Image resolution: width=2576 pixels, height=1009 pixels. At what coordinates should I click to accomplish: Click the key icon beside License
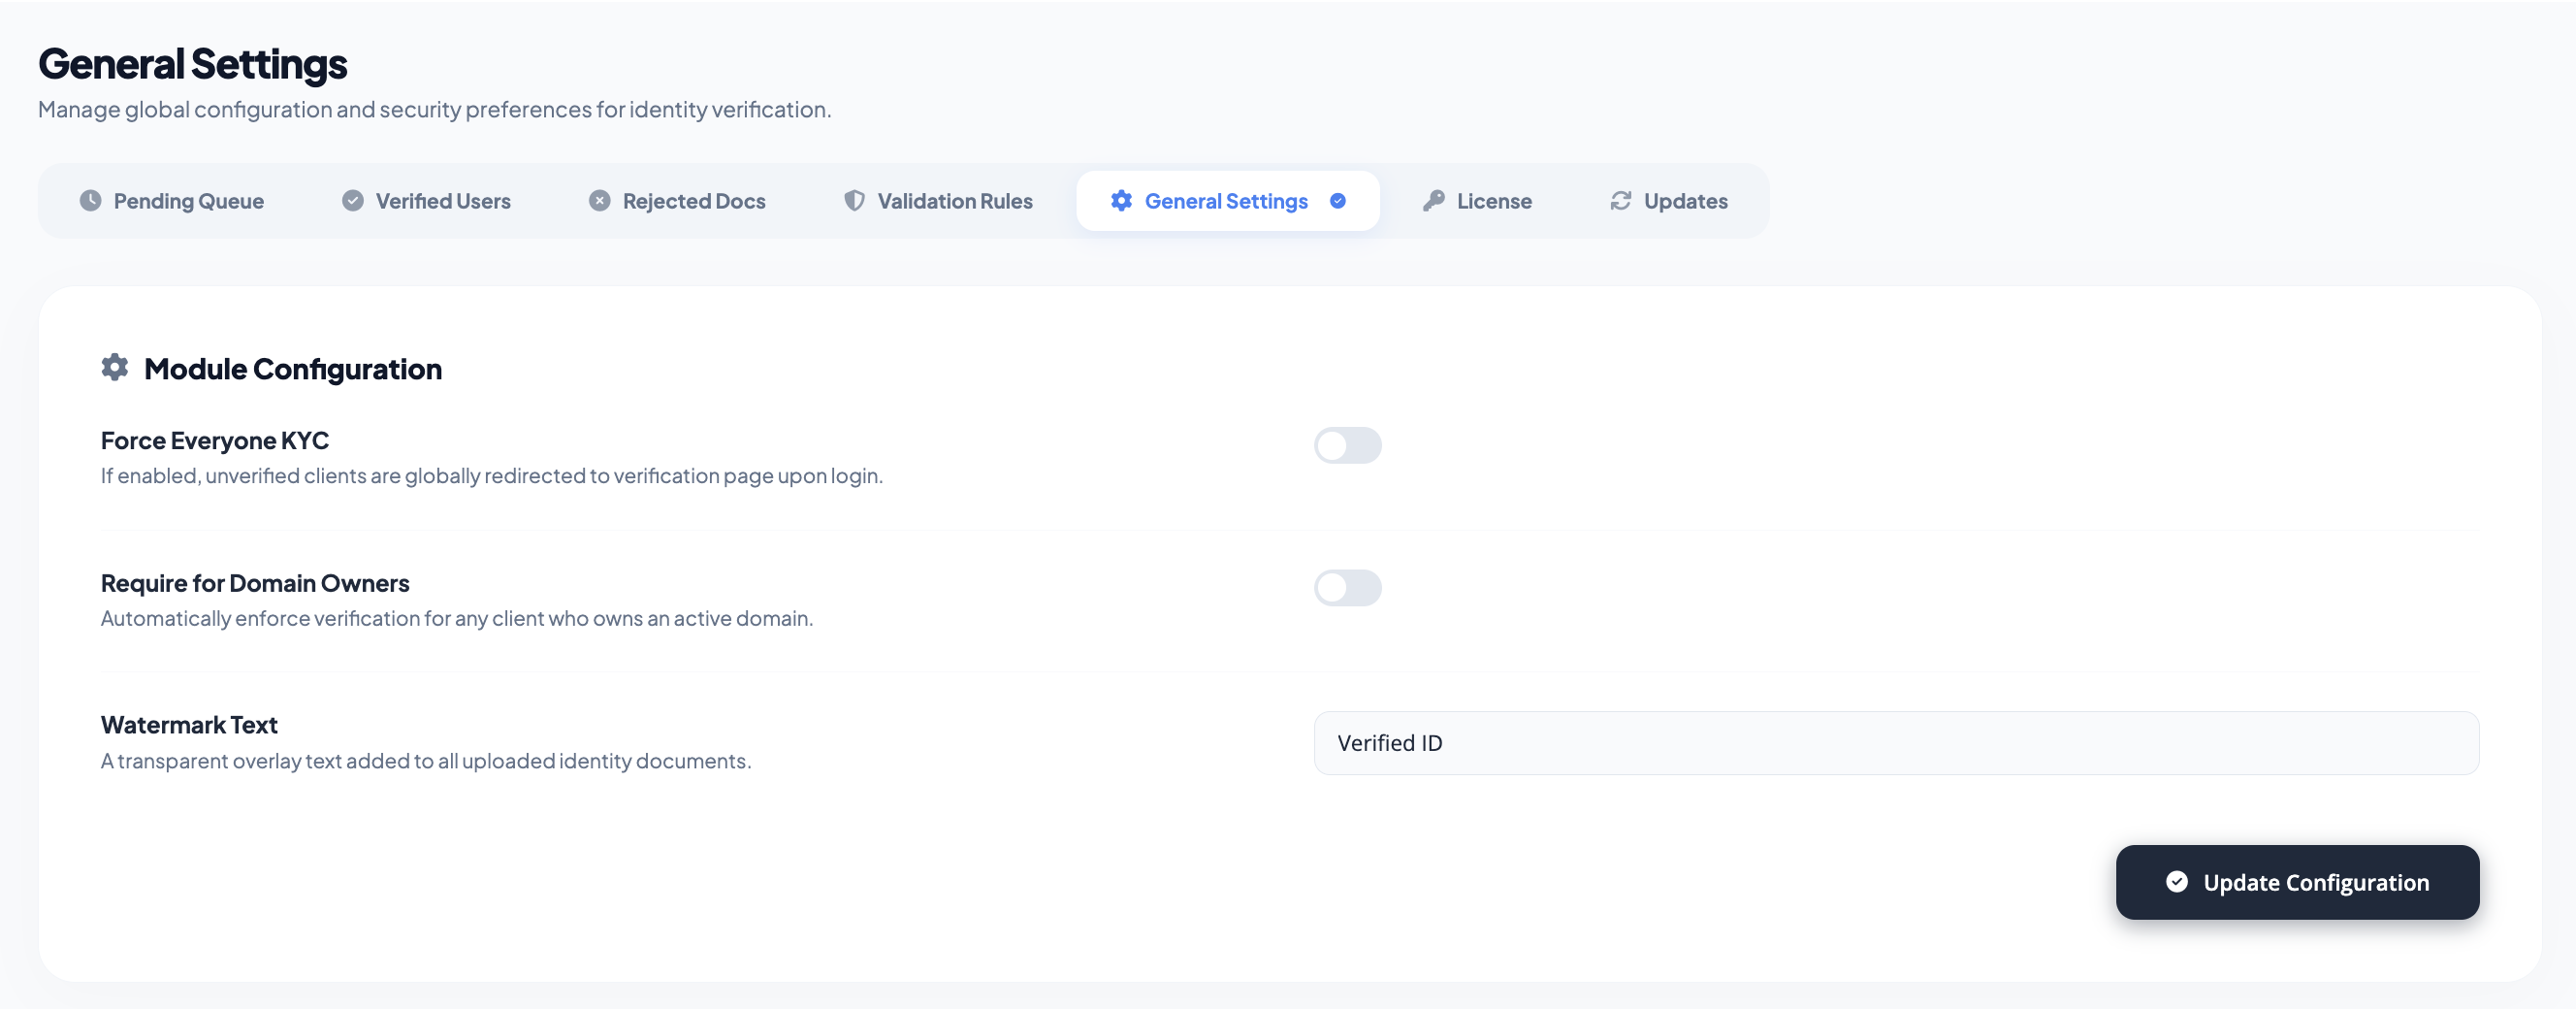pyautogui.click(x=1432, y=200)
